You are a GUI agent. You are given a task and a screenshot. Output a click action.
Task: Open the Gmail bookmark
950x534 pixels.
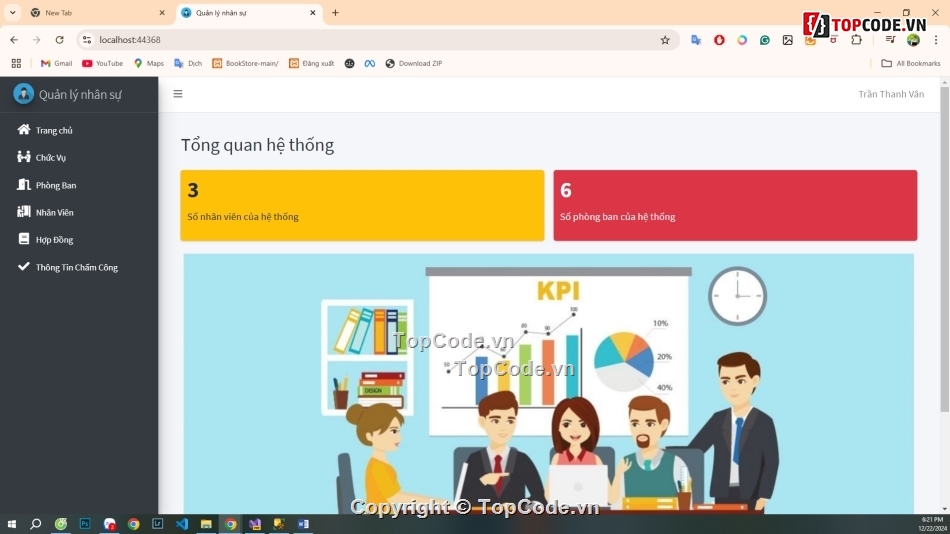coord(56,63)
